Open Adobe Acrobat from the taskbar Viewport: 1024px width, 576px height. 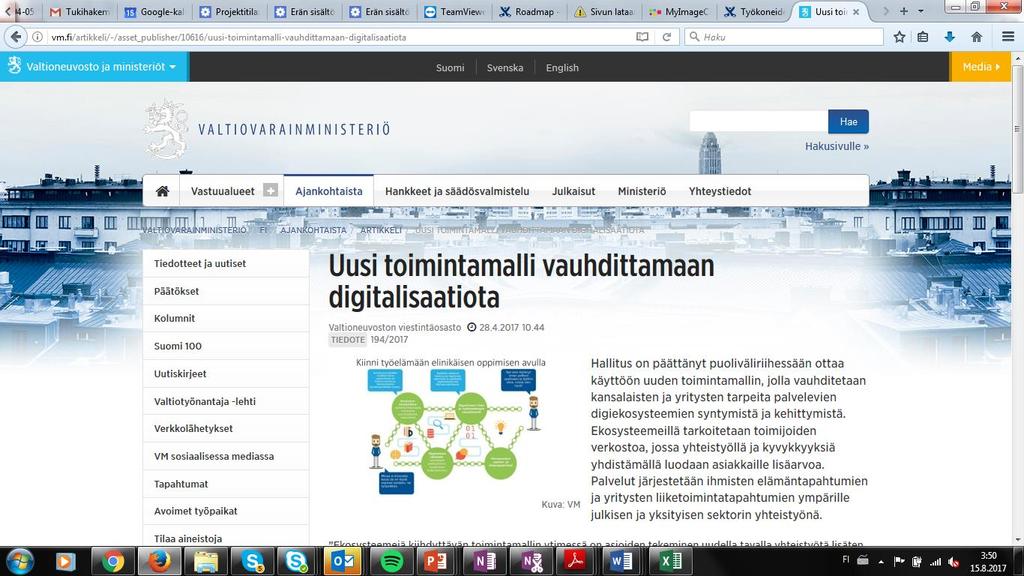click(x=575, y=562)
